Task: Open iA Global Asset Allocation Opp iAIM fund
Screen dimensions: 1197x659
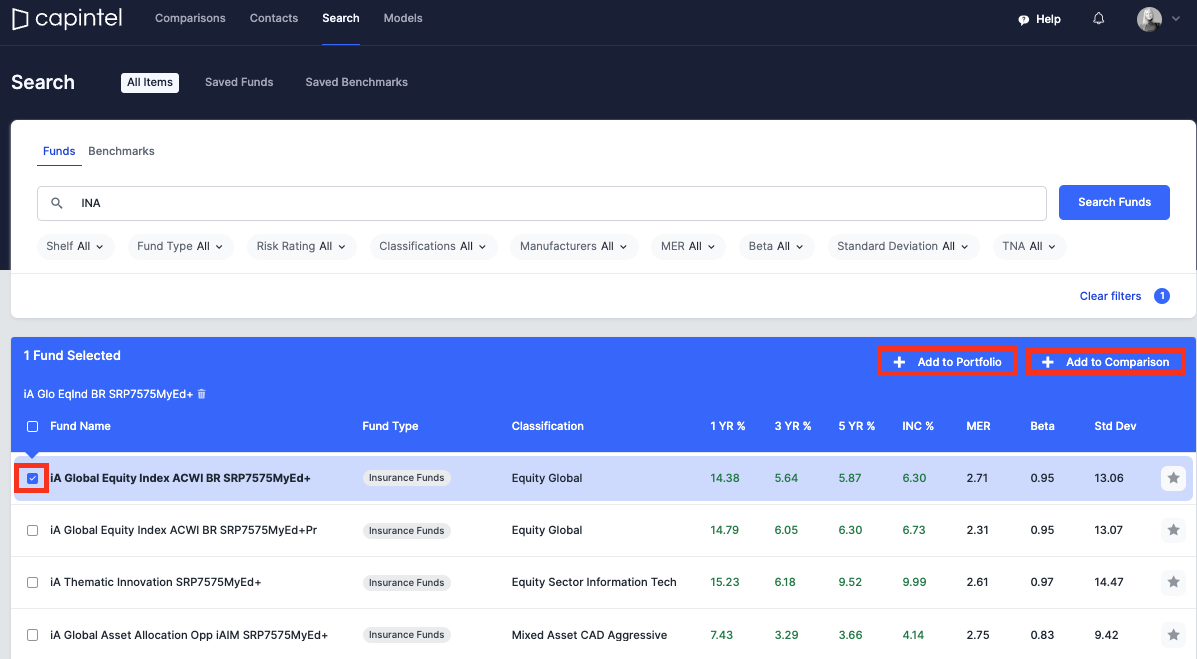Action: point(189,635)
